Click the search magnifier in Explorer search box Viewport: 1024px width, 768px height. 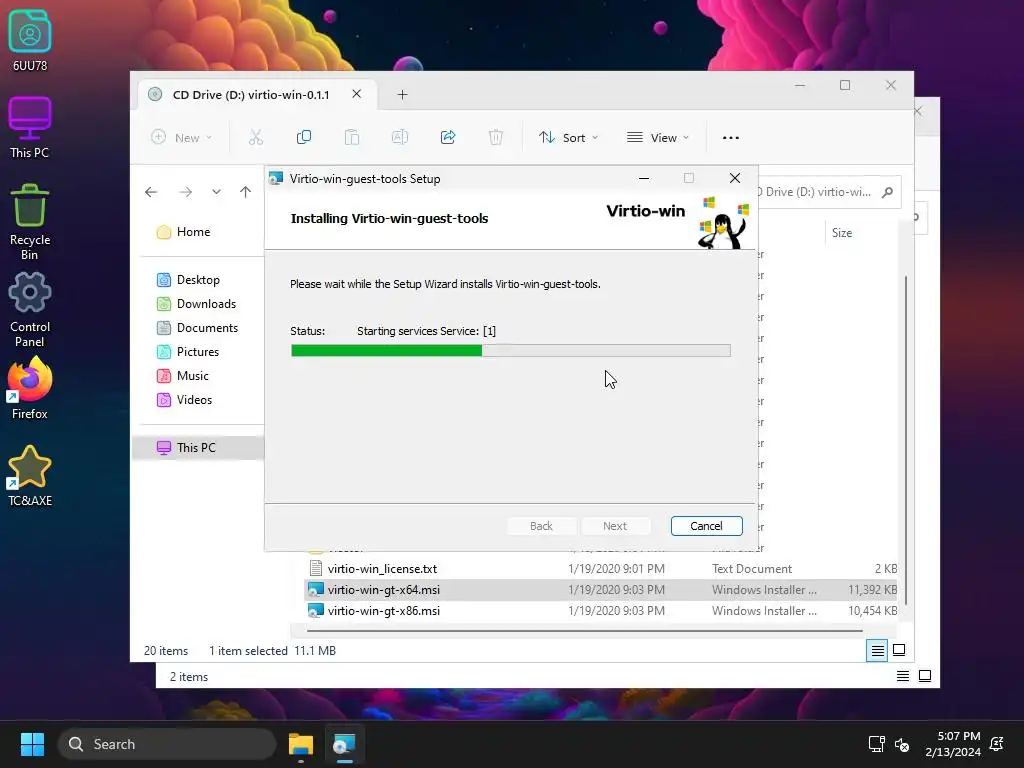(x=887, y=192)
